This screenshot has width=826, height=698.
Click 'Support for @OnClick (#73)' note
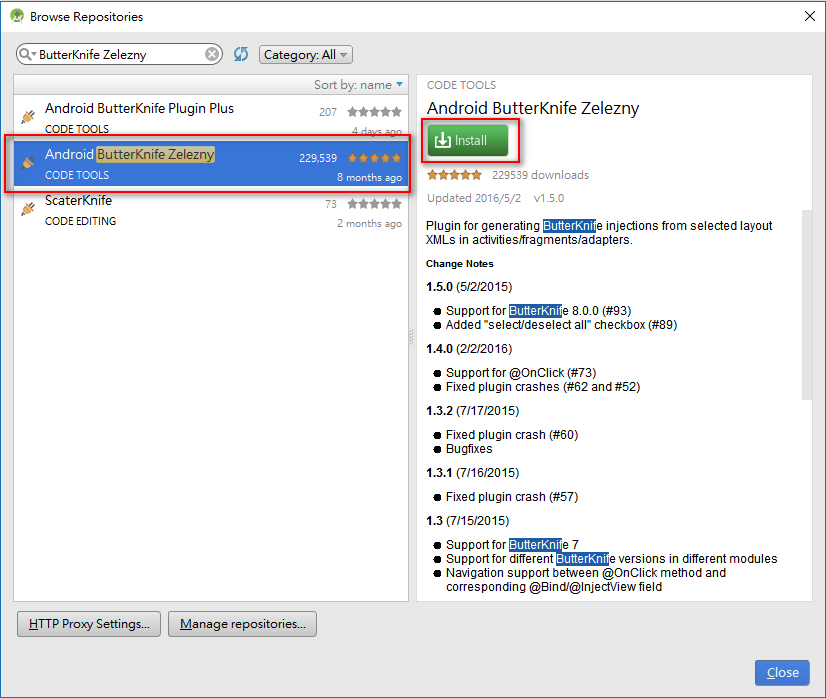pyautogui.click(x=520, y=373)
